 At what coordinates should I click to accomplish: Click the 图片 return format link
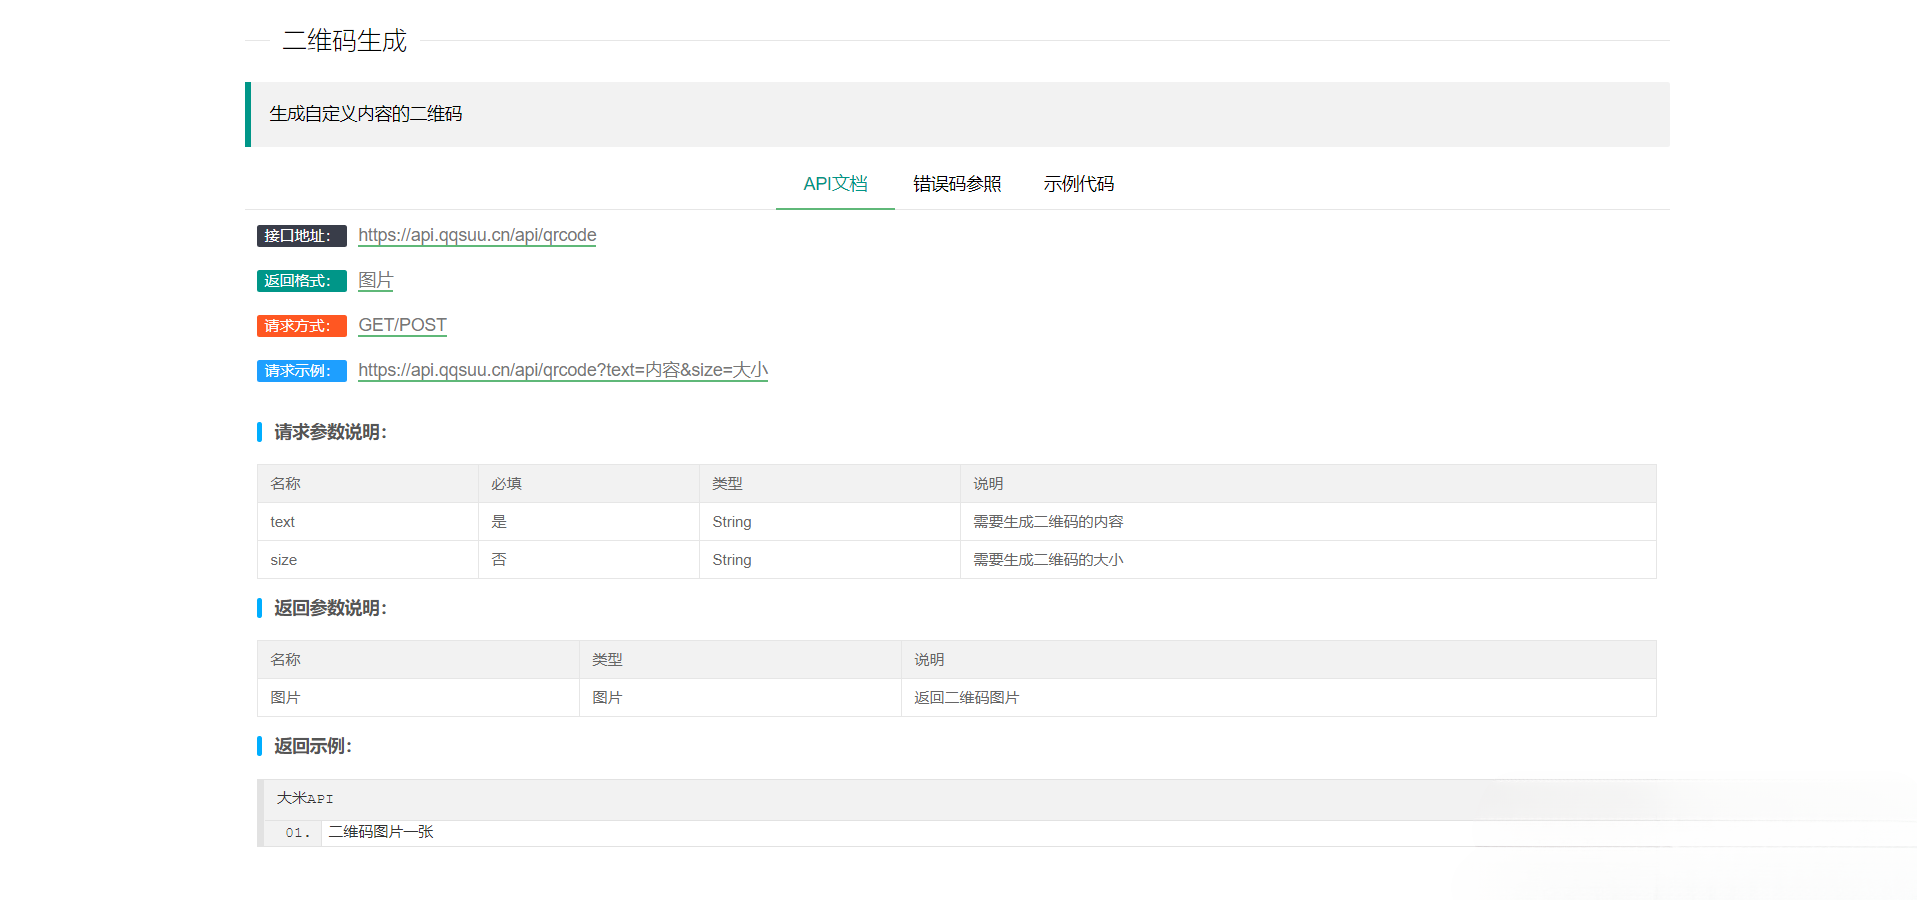(375, 281)
